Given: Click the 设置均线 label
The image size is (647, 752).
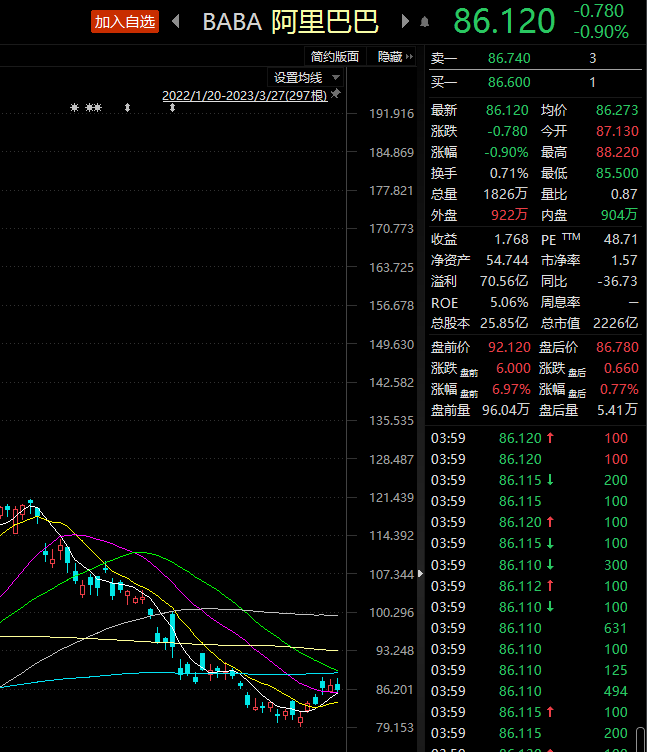Looking at the screenshot, I should [x=298, y=78].
